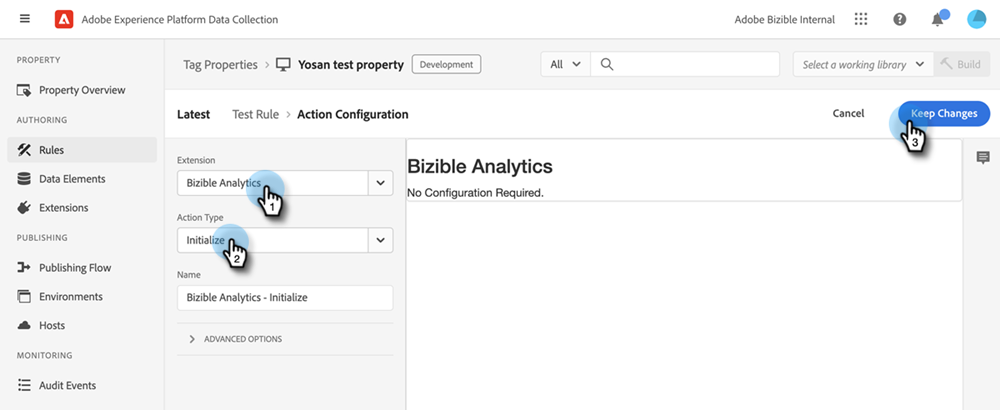Open the Action Type dropdown arrow
The height and width of the screenshot is (410, 1000).
[x=381, y=240]
